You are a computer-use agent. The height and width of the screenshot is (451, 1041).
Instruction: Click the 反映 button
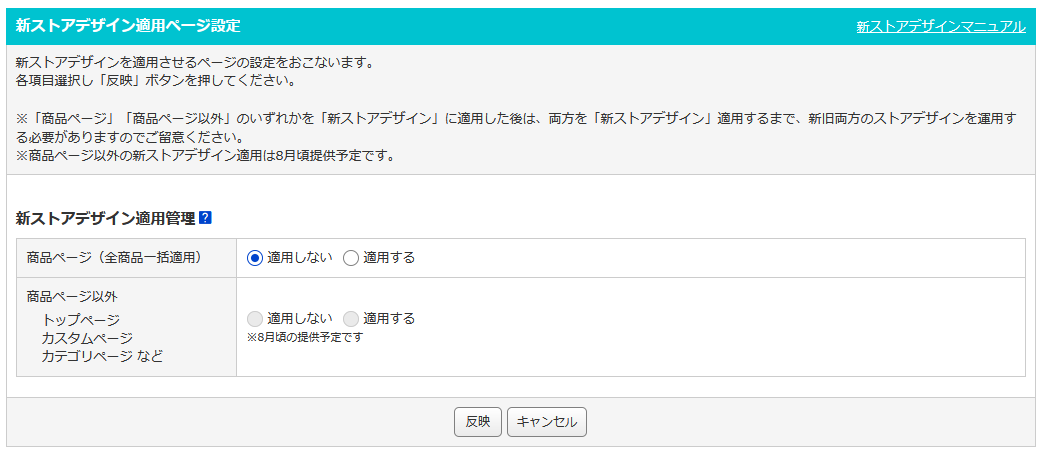pos(478,422)
